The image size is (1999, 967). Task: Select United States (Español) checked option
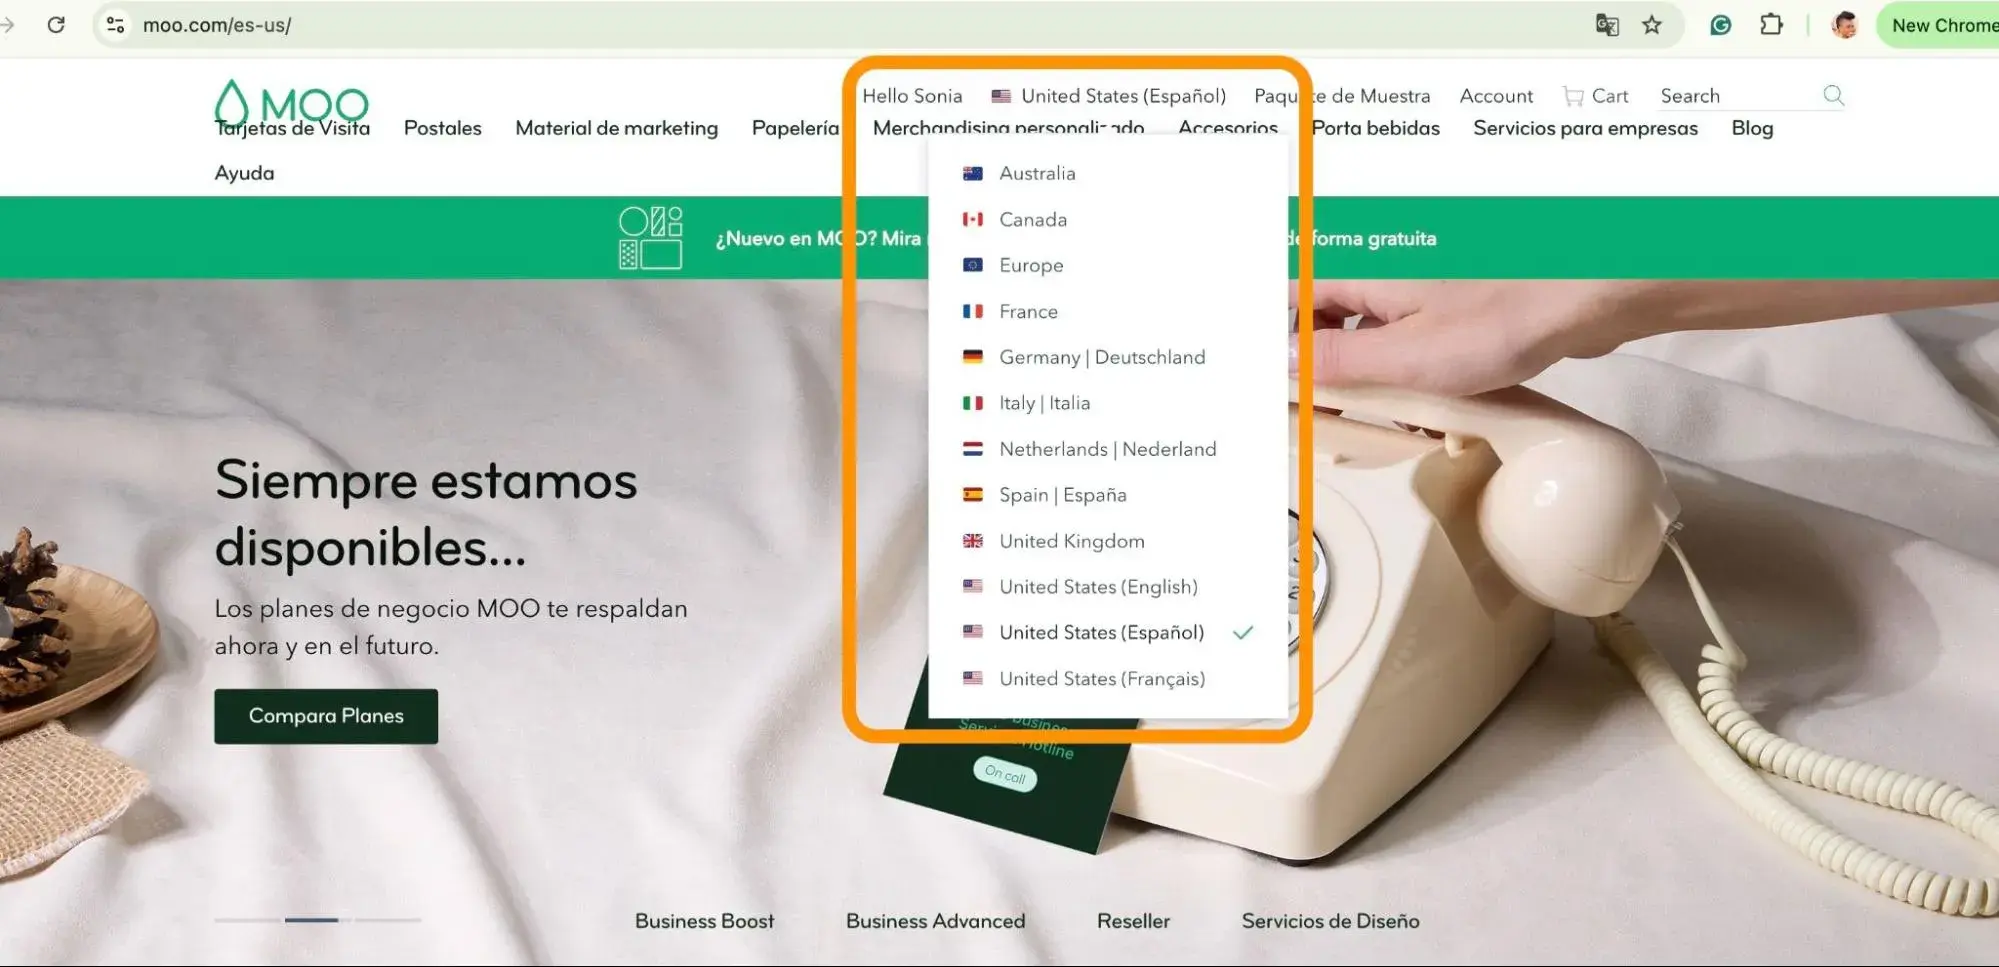(1101, 633)
